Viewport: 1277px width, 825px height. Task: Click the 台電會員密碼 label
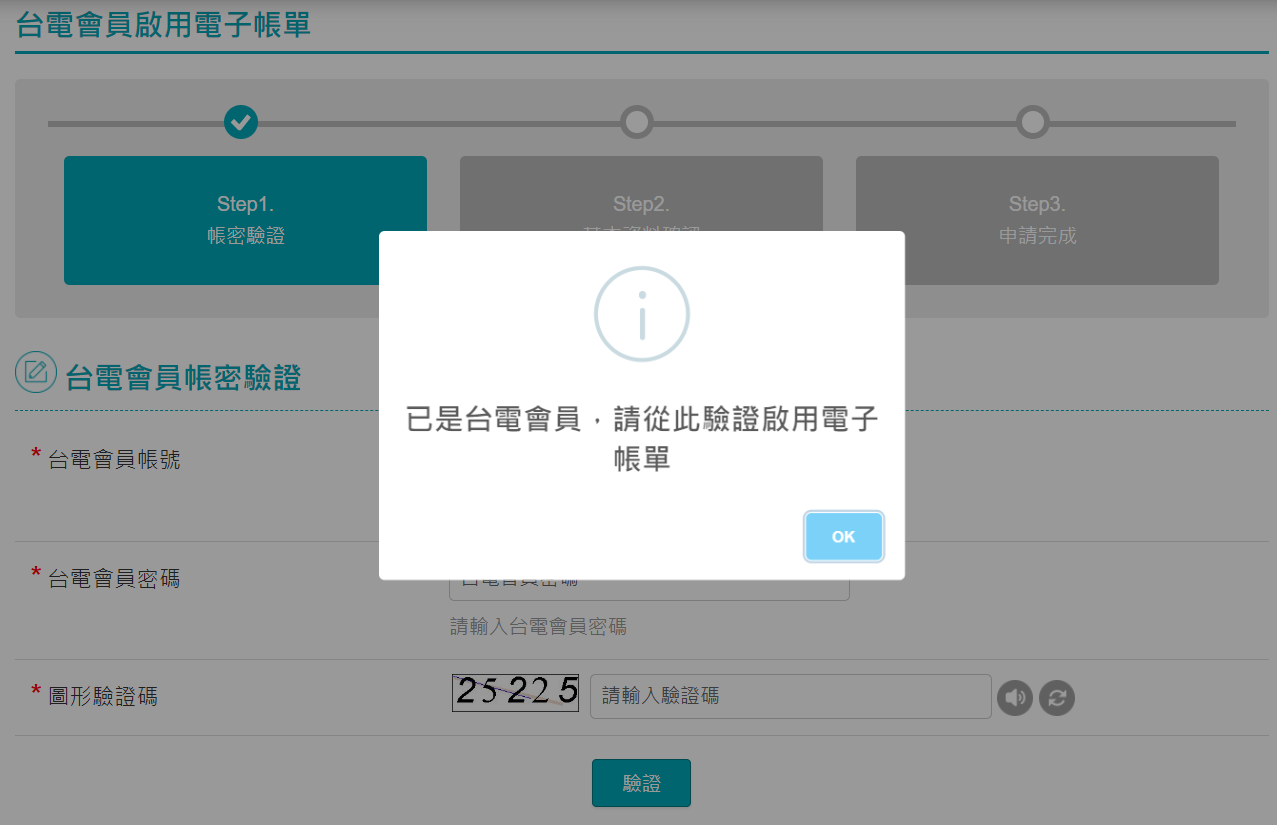tap(114, 578)
